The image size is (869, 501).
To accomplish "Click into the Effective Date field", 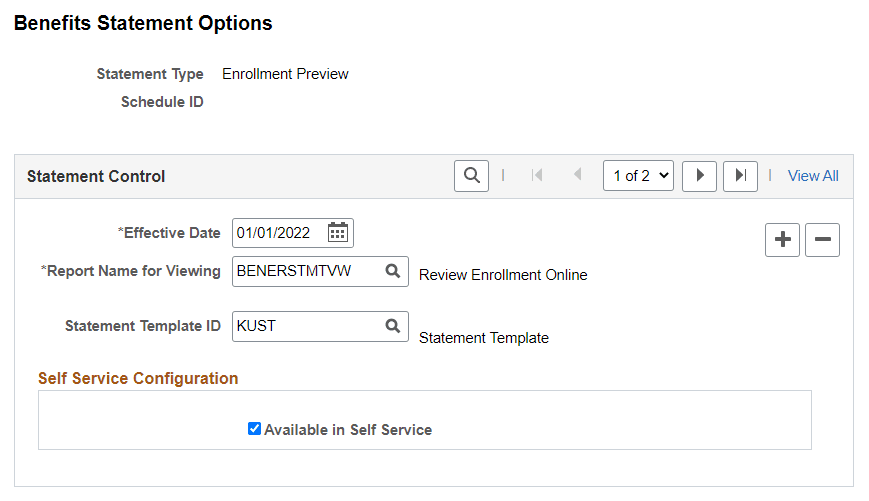I will click(279, 233).
